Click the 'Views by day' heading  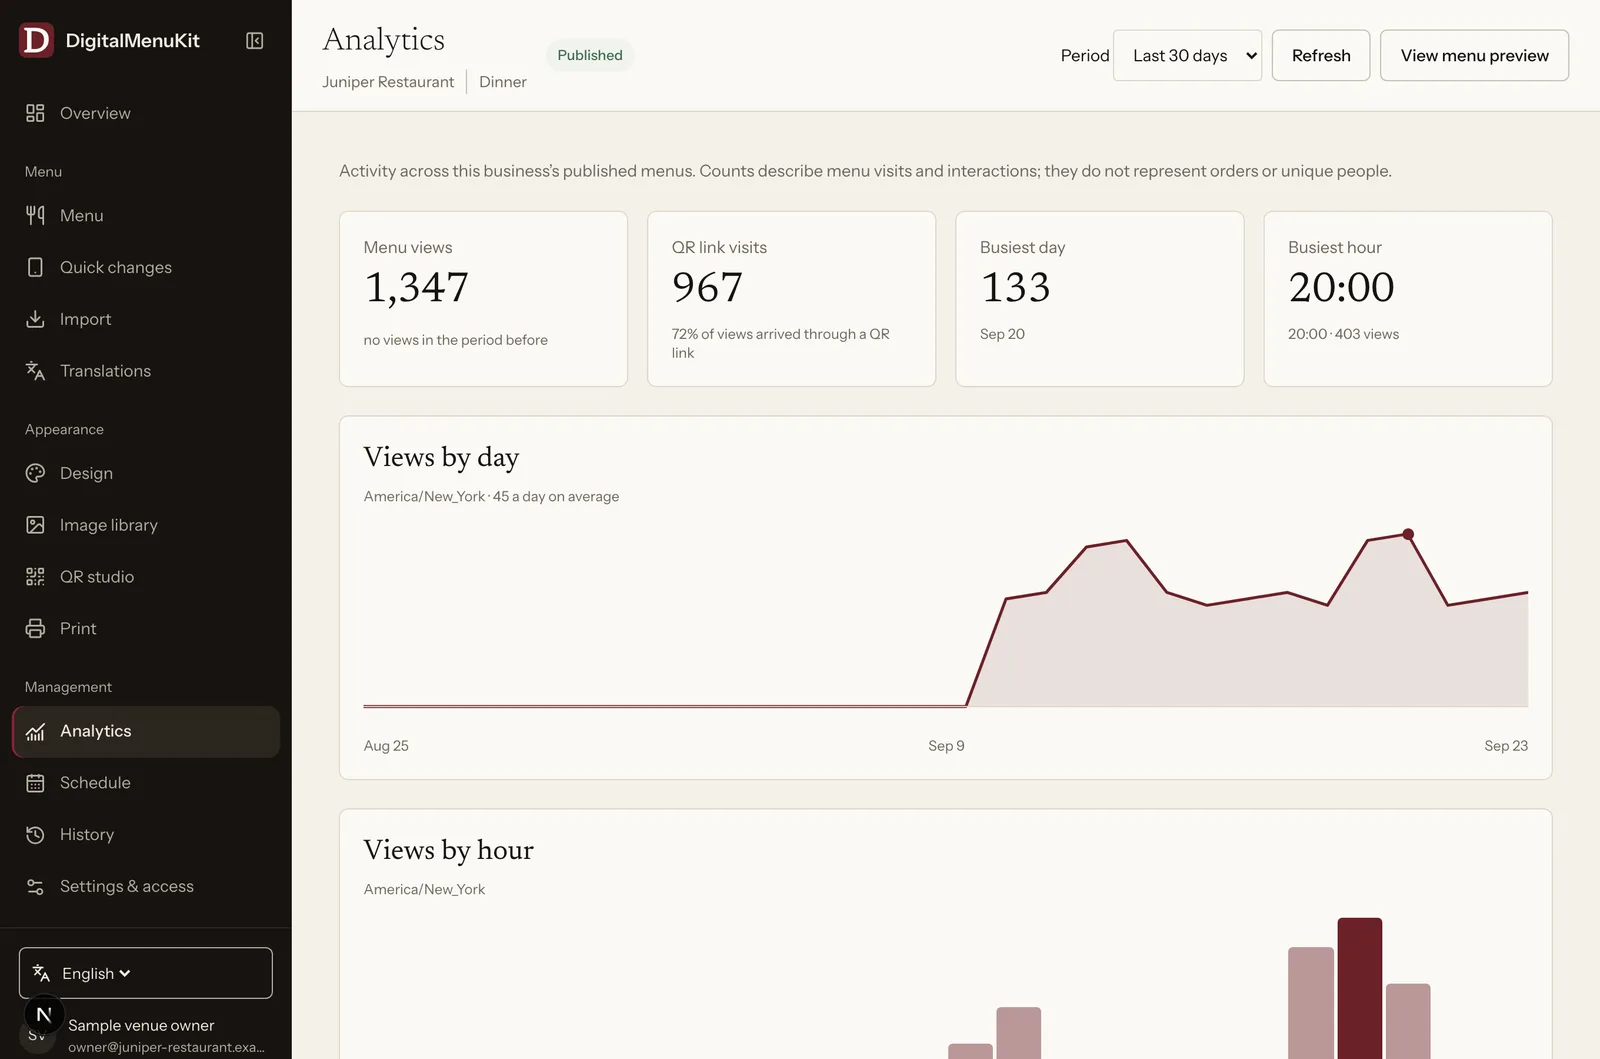(441, 457)
